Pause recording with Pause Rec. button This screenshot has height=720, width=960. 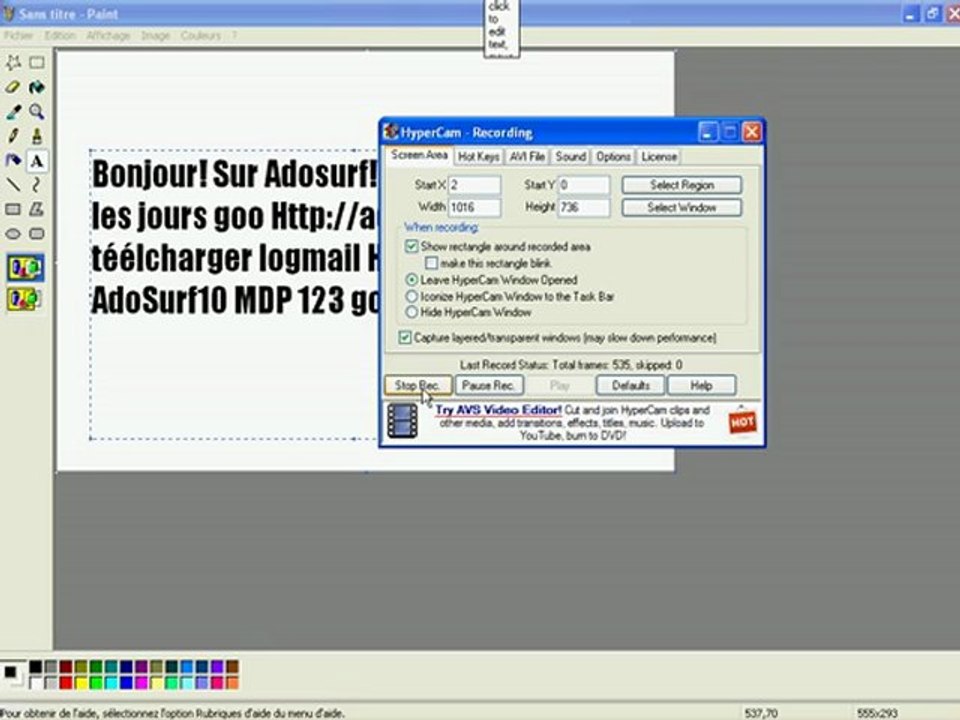pos(489,385)
